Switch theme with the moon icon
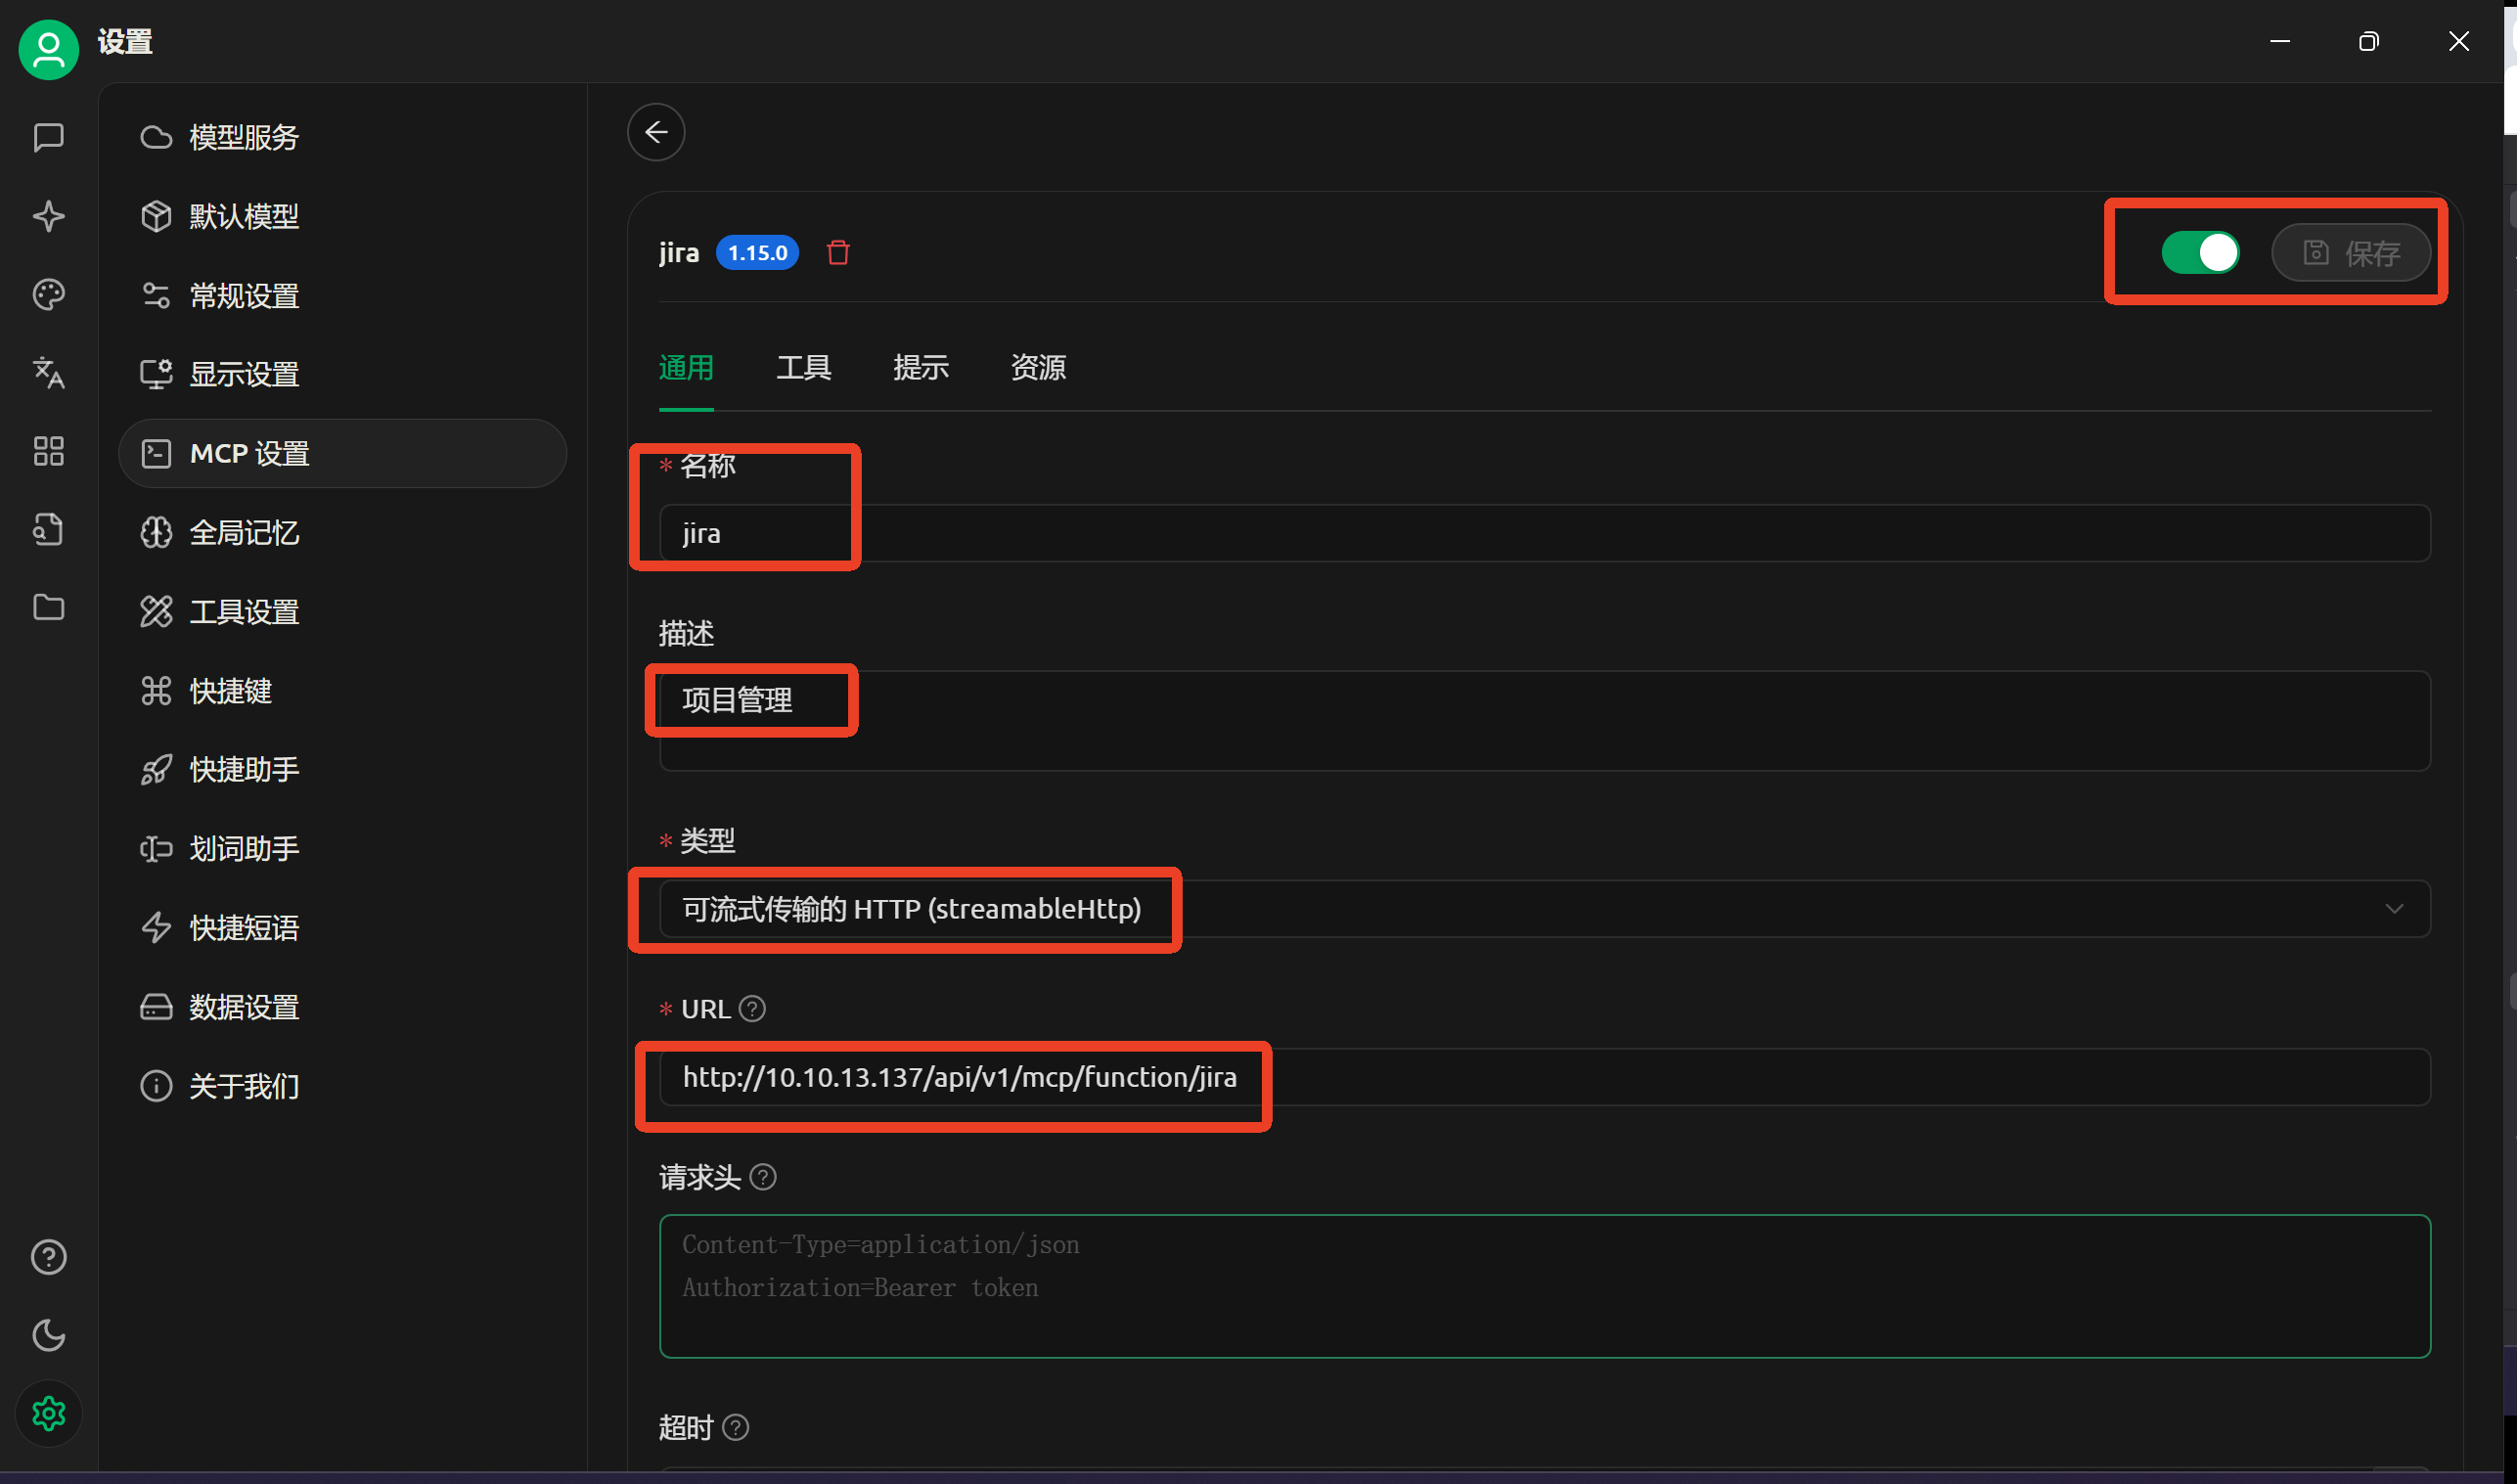 pyautogui.click(x=48, y=1335)
